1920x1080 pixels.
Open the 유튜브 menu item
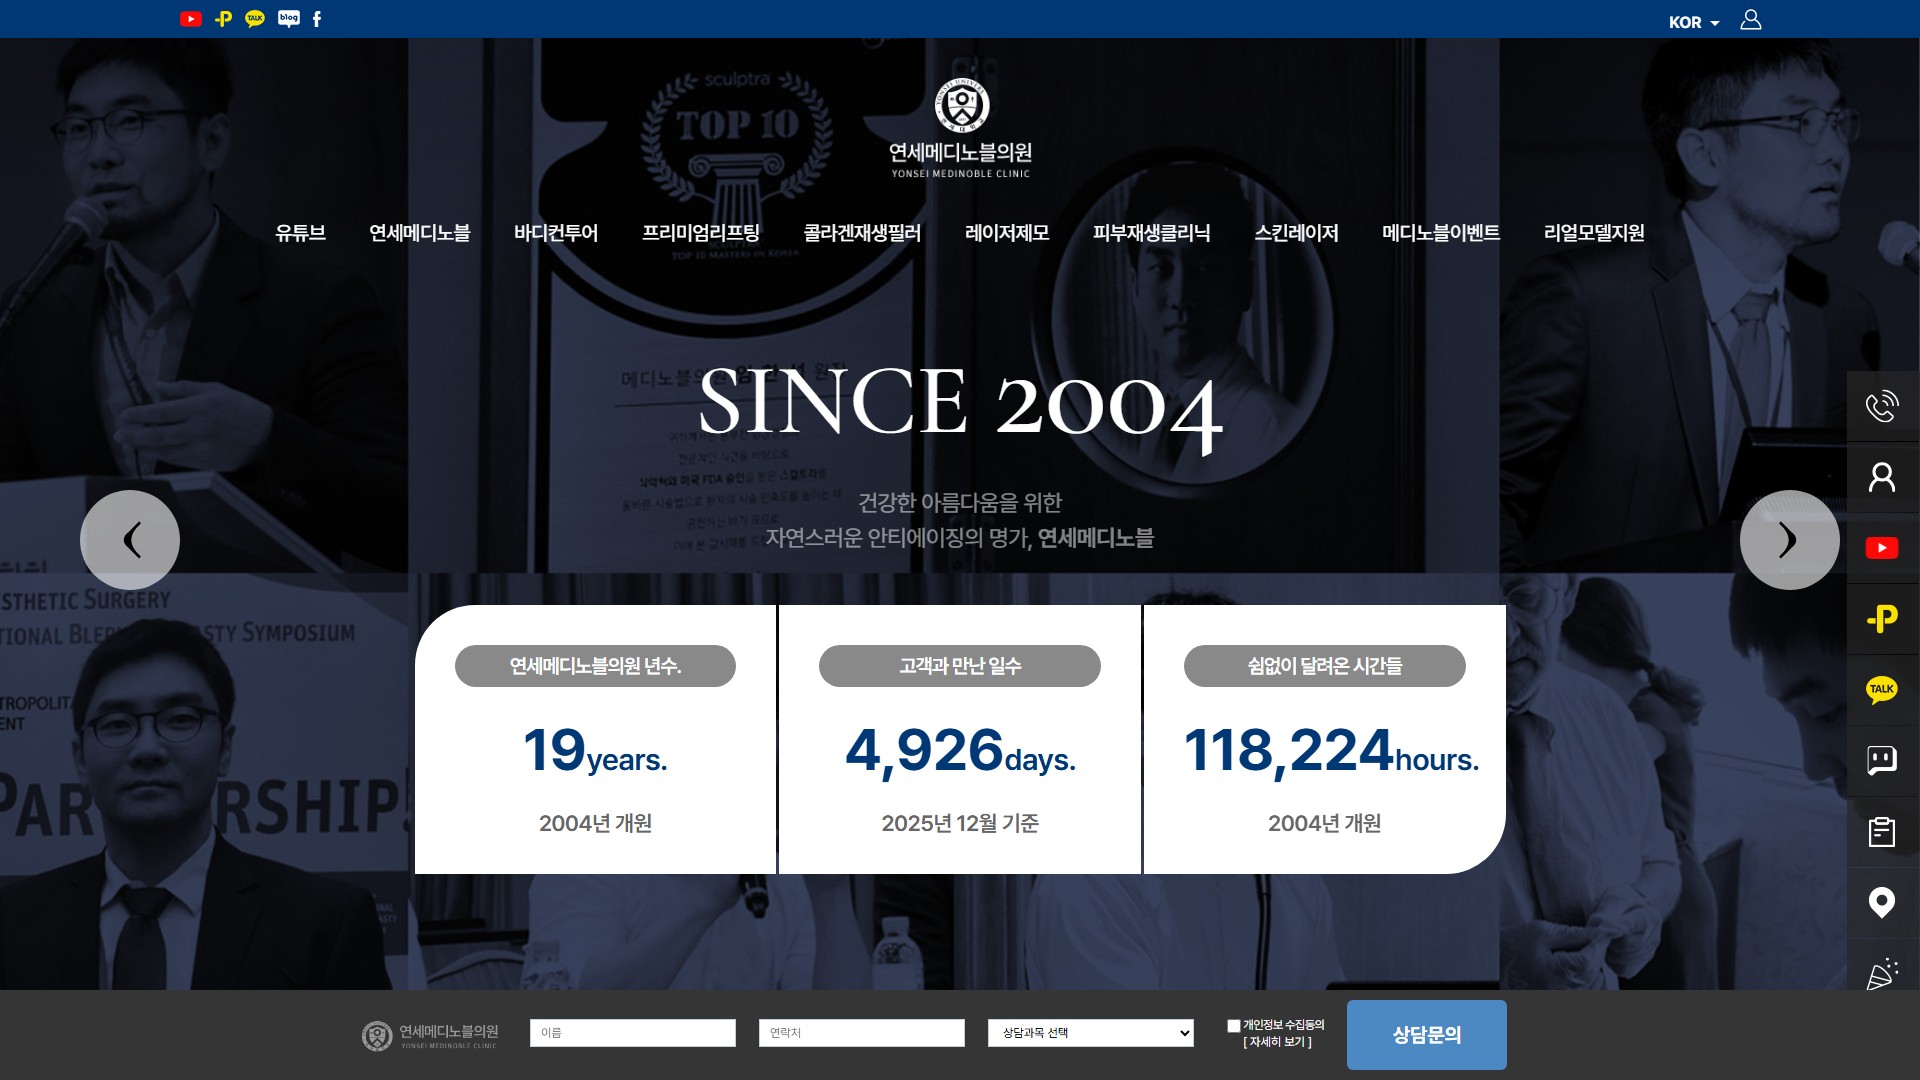tap(300, 233)
